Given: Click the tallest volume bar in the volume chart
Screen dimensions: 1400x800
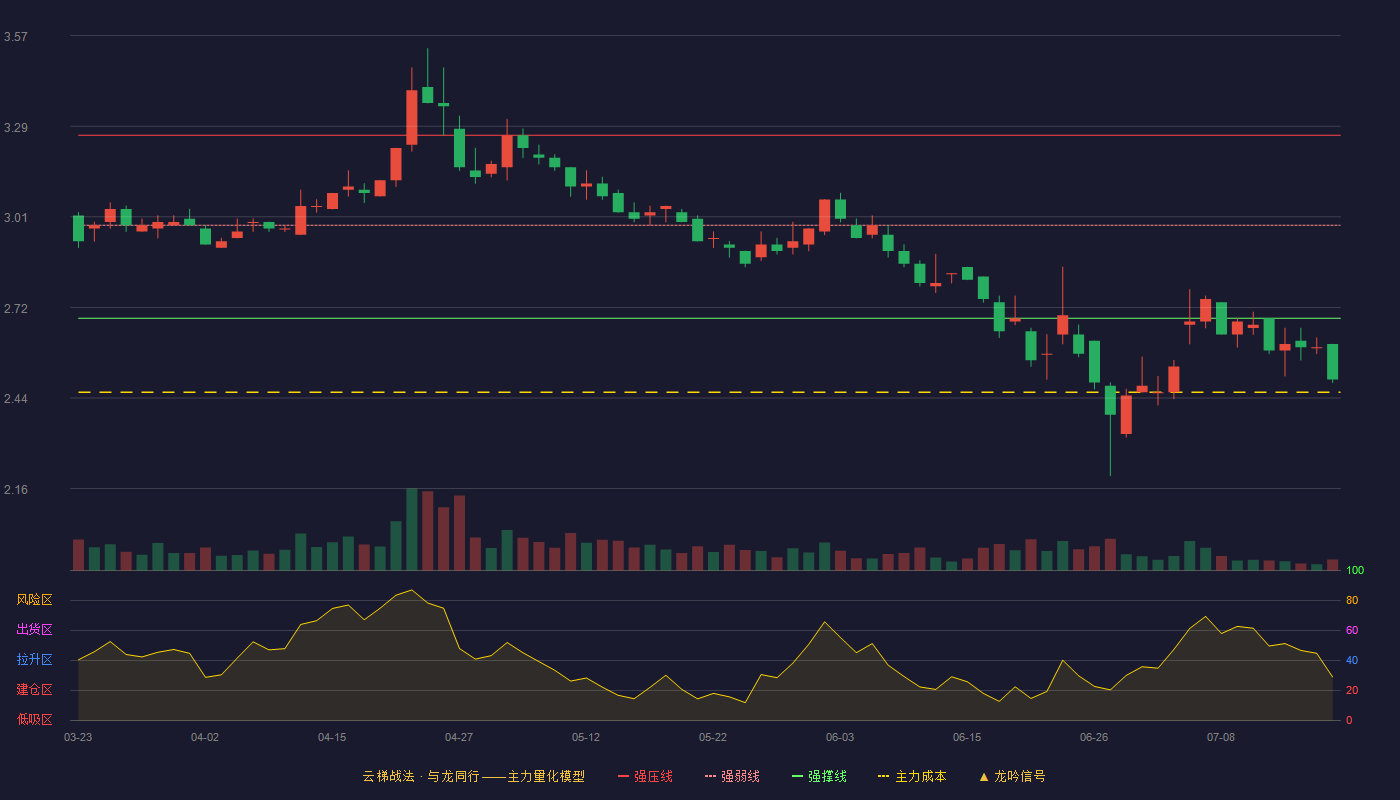Looking at the screenshot, I should 411,529.
